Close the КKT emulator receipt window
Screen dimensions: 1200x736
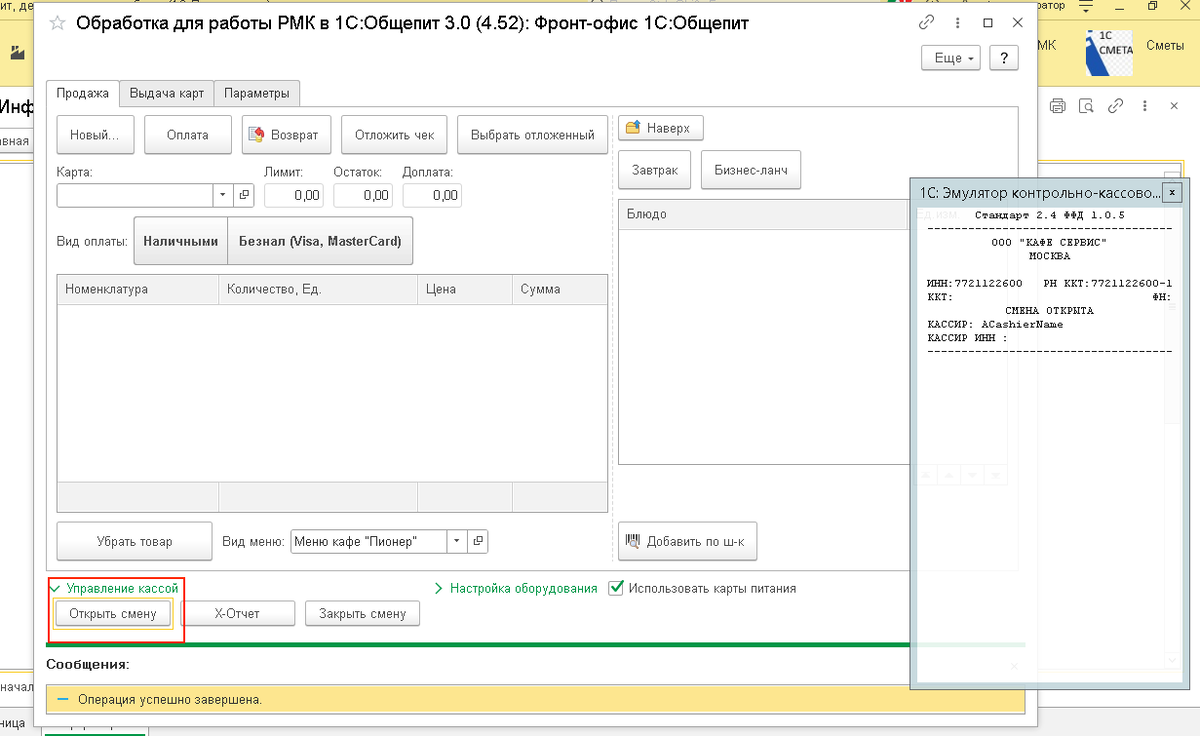[1174, 192]
